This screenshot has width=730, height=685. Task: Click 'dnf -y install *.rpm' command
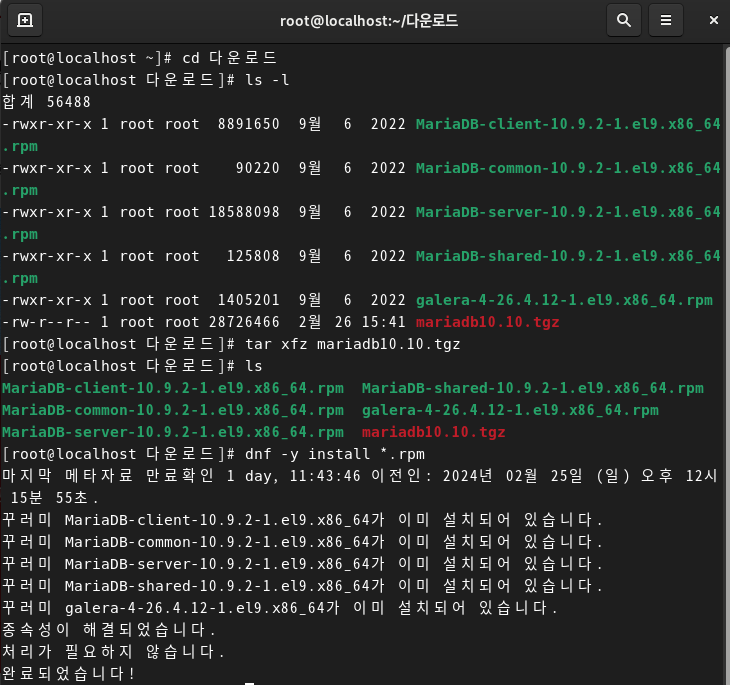click(335, 454)
